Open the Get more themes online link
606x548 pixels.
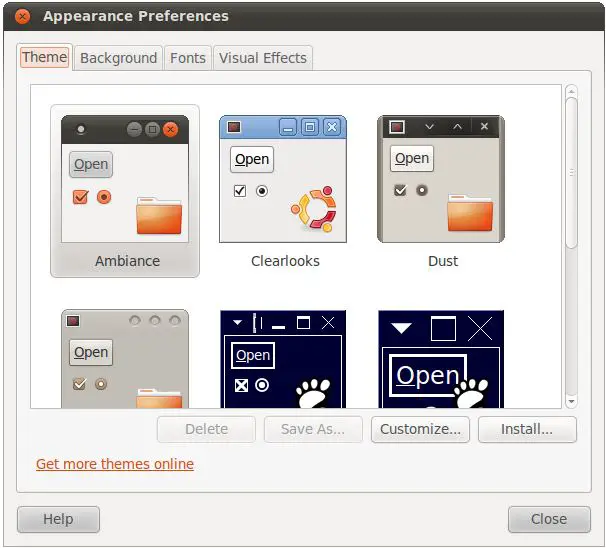115,464
